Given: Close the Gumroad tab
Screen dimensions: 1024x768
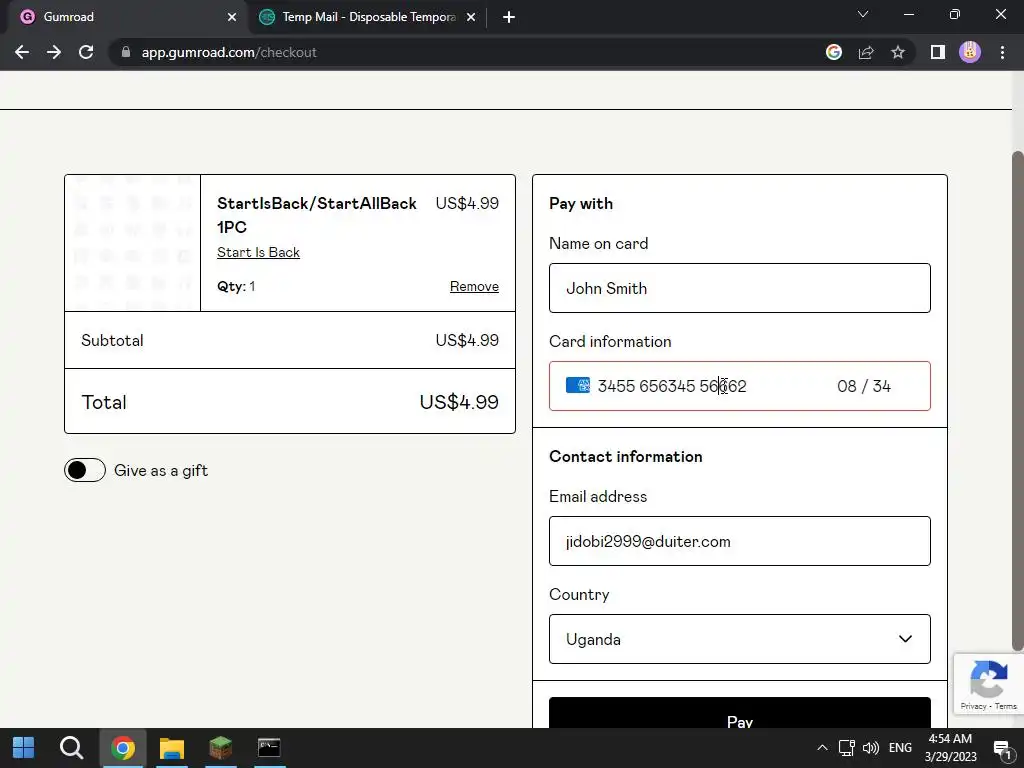Looking at the screenshot, I should coord(232,17).
